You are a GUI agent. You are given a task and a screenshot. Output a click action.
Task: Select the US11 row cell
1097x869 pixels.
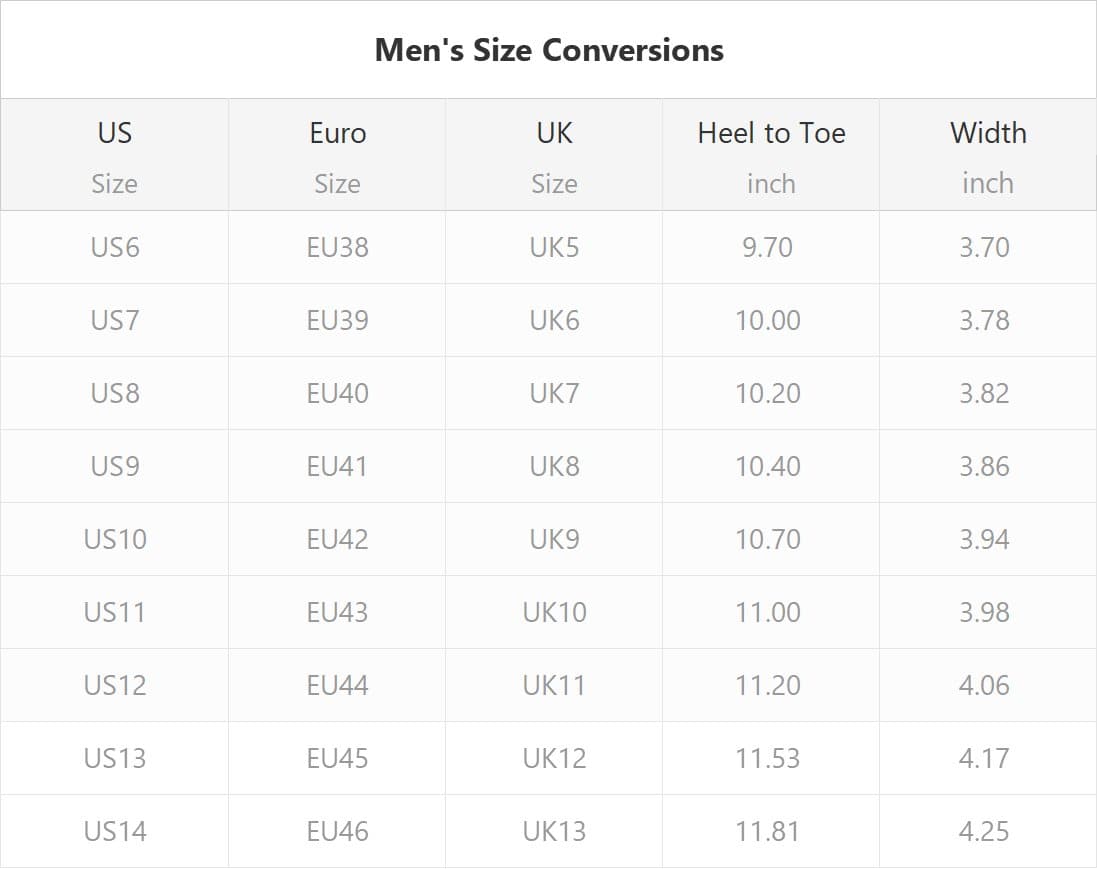pyautogui.click(x=114, y=612)
